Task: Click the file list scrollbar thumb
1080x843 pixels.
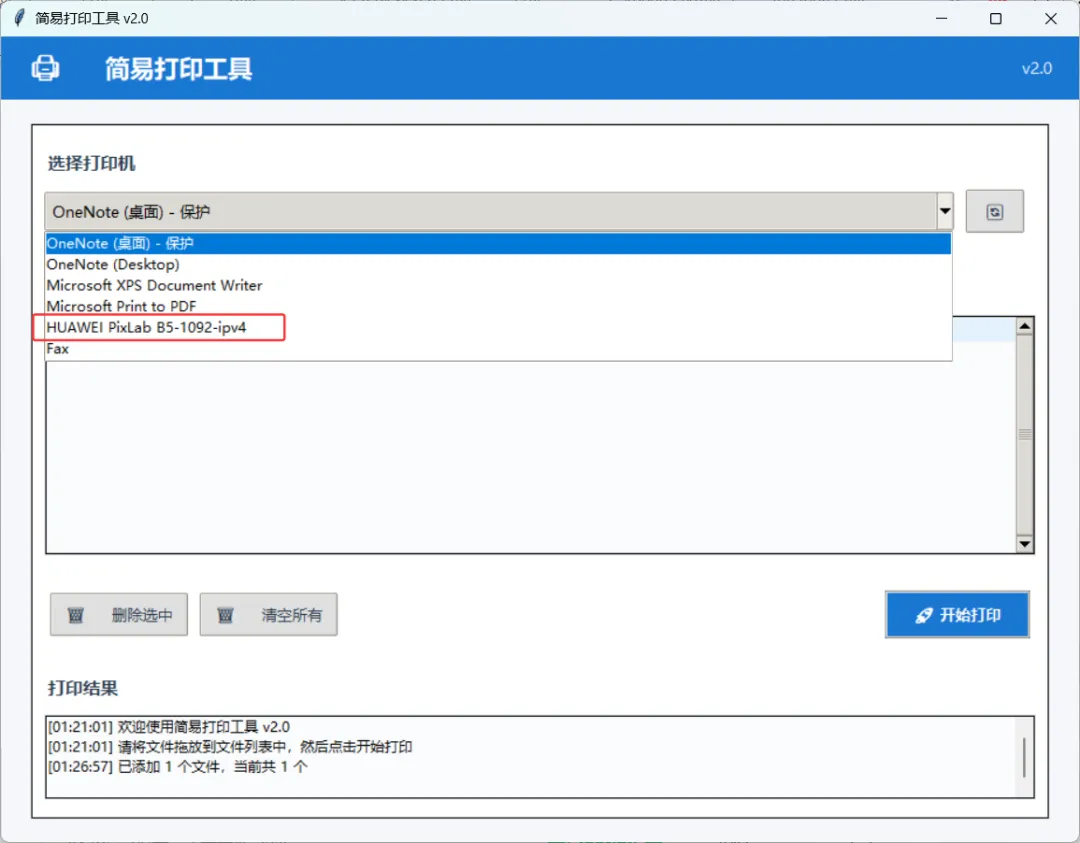Action: (x=1024, y=435)
